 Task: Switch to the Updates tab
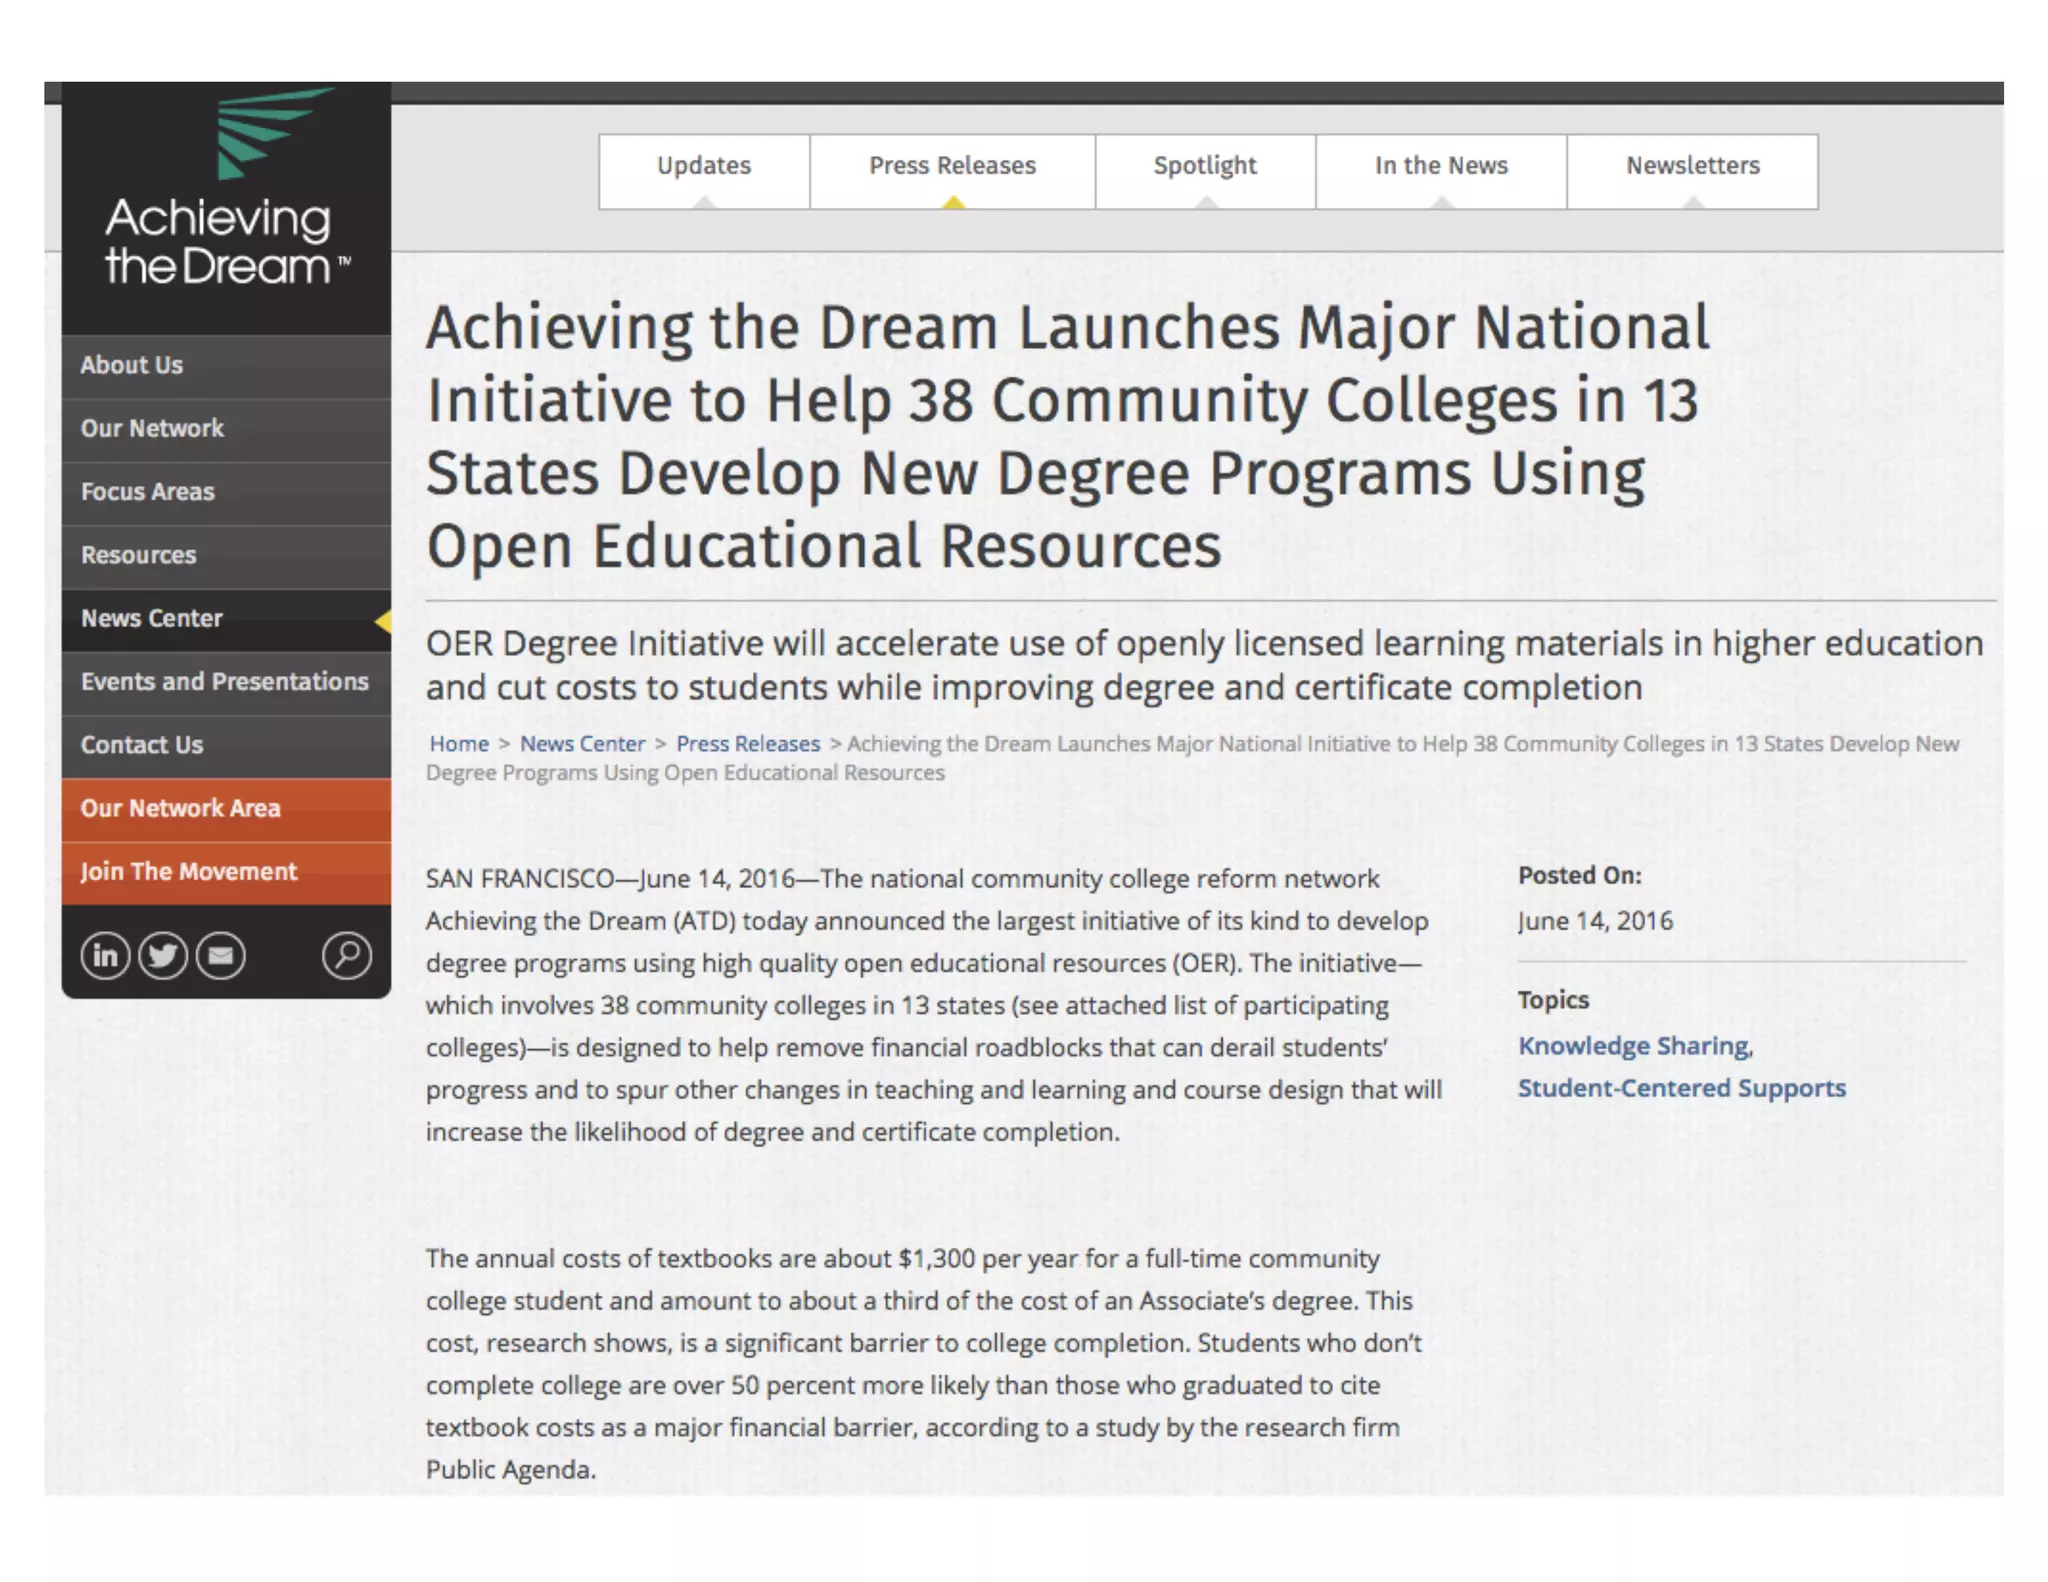[x=704, y=166]
